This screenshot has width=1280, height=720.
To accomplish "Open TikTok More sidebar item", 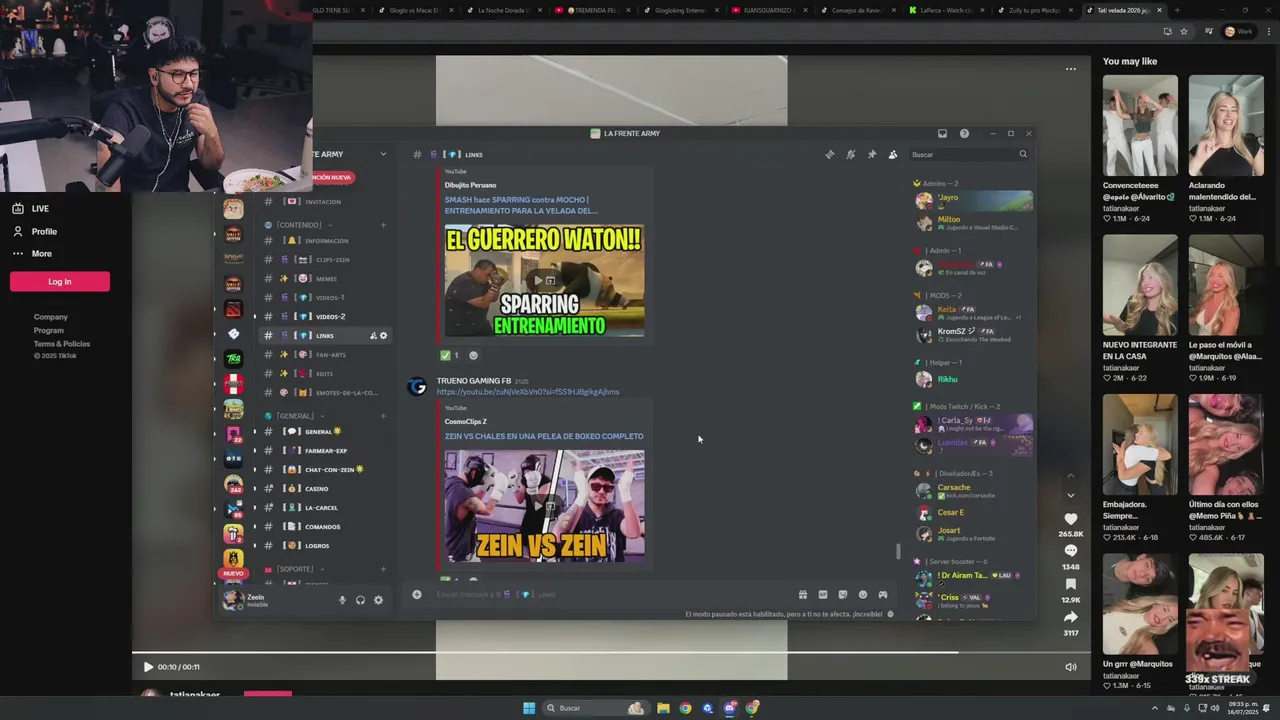I will pyautogui.click(x=32, y=254).
